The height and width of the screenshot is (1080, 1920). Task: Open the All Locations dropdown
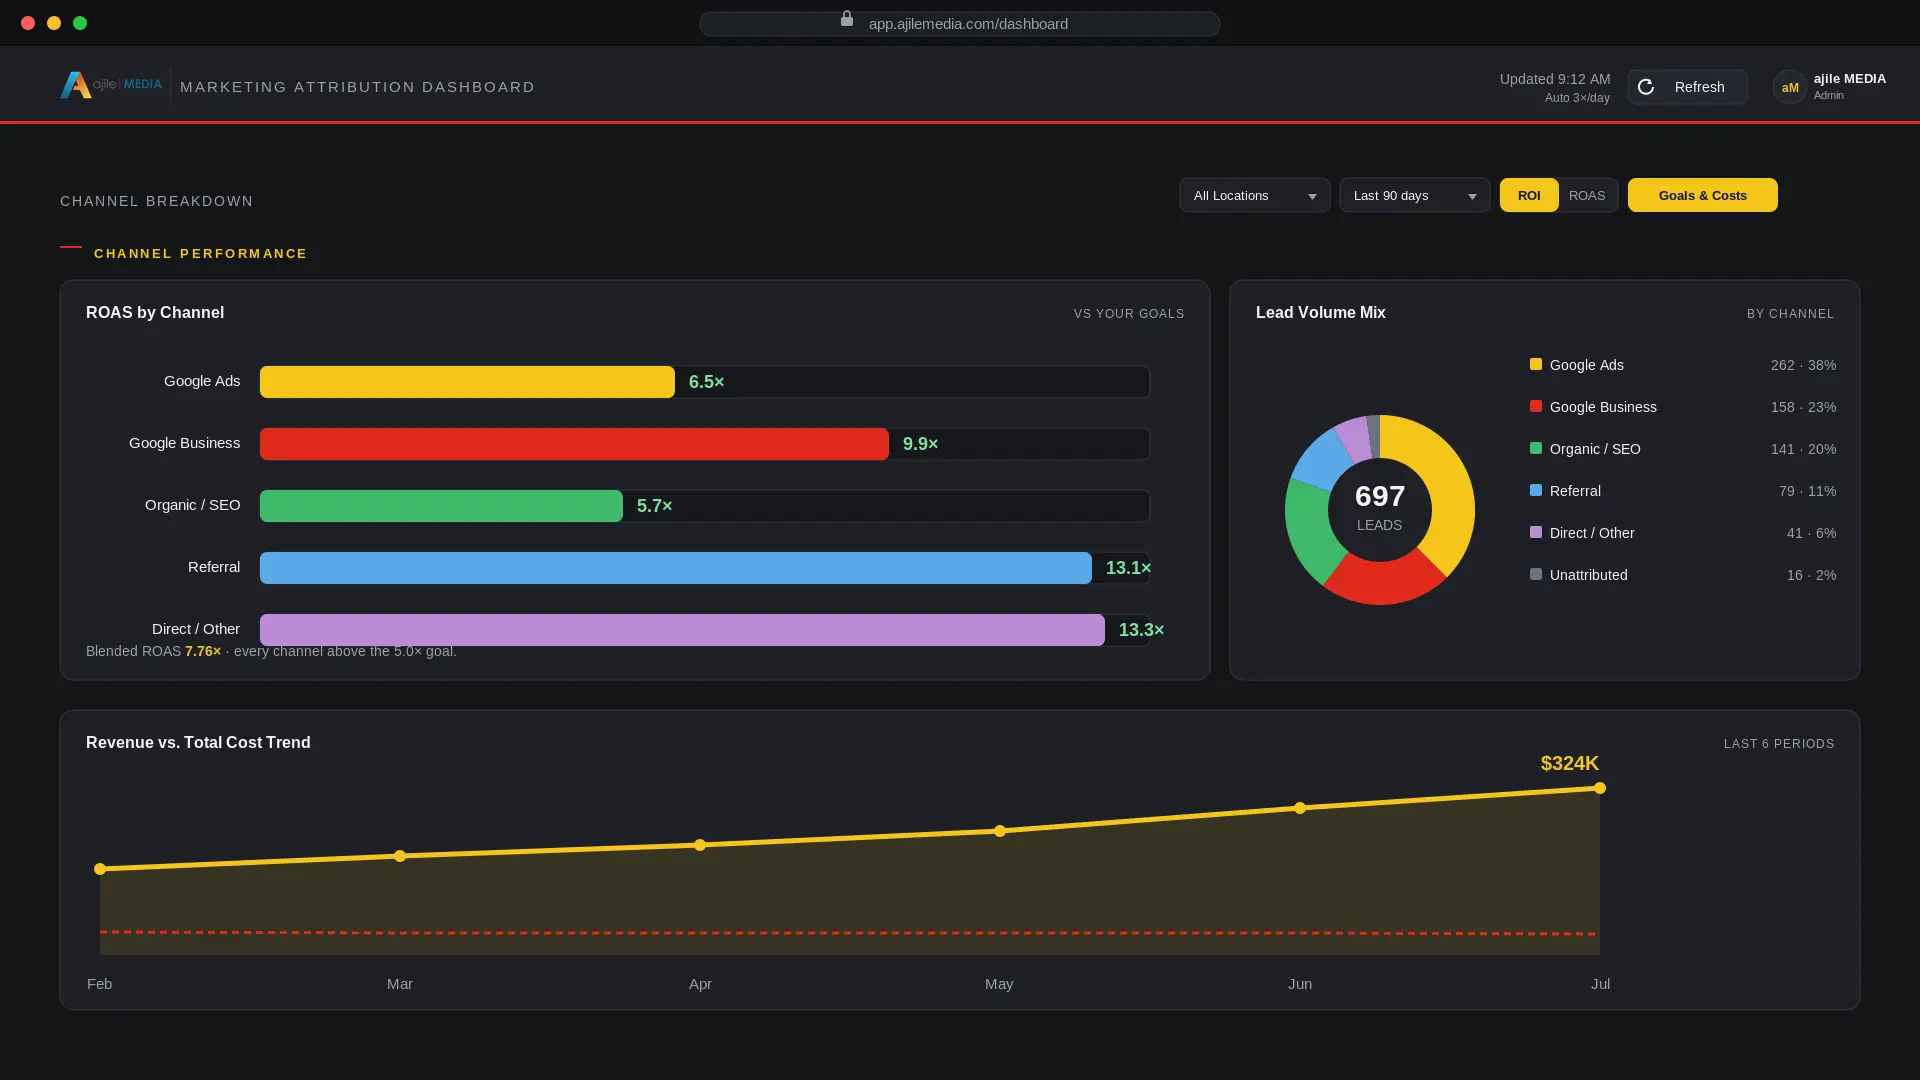pos(1255,195)
